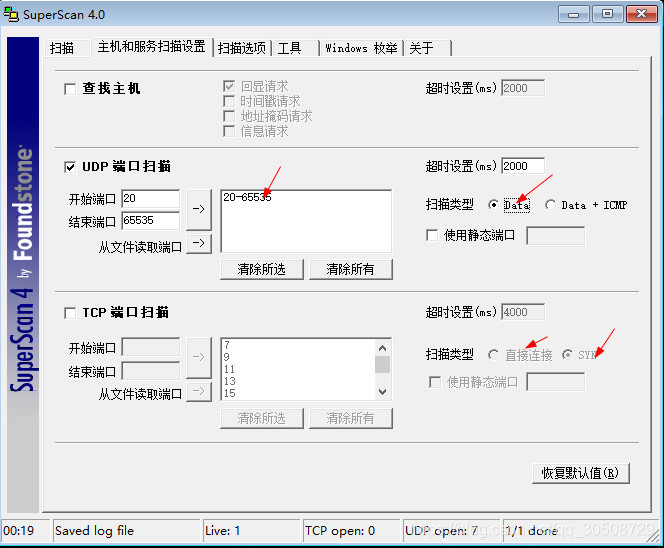664x548 pixels.
Task: Select port 15 in TCP list
Action: (x=229, y=393)
